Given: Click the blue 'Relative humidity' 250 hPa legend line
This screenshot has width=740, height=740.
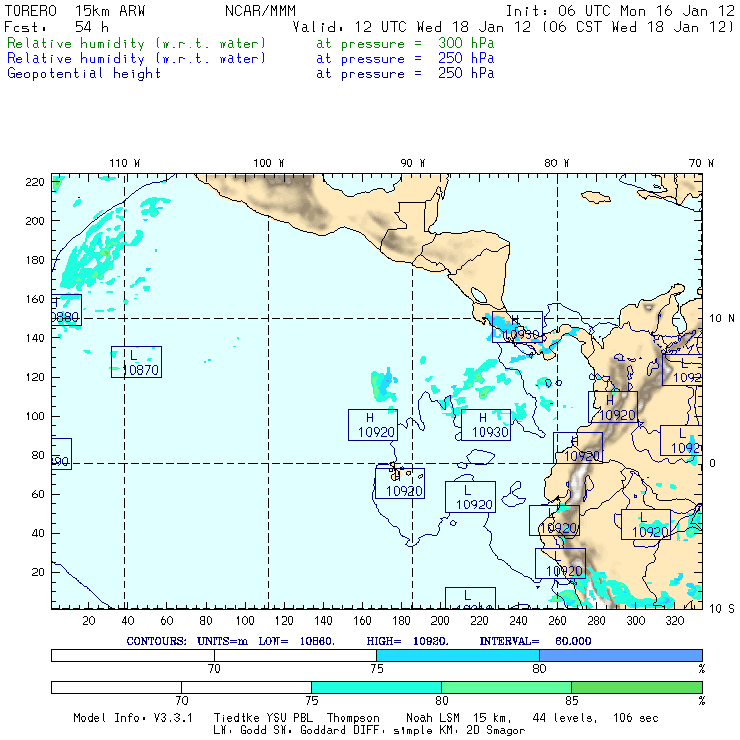Looking at the screenshot, I should 251,59.
